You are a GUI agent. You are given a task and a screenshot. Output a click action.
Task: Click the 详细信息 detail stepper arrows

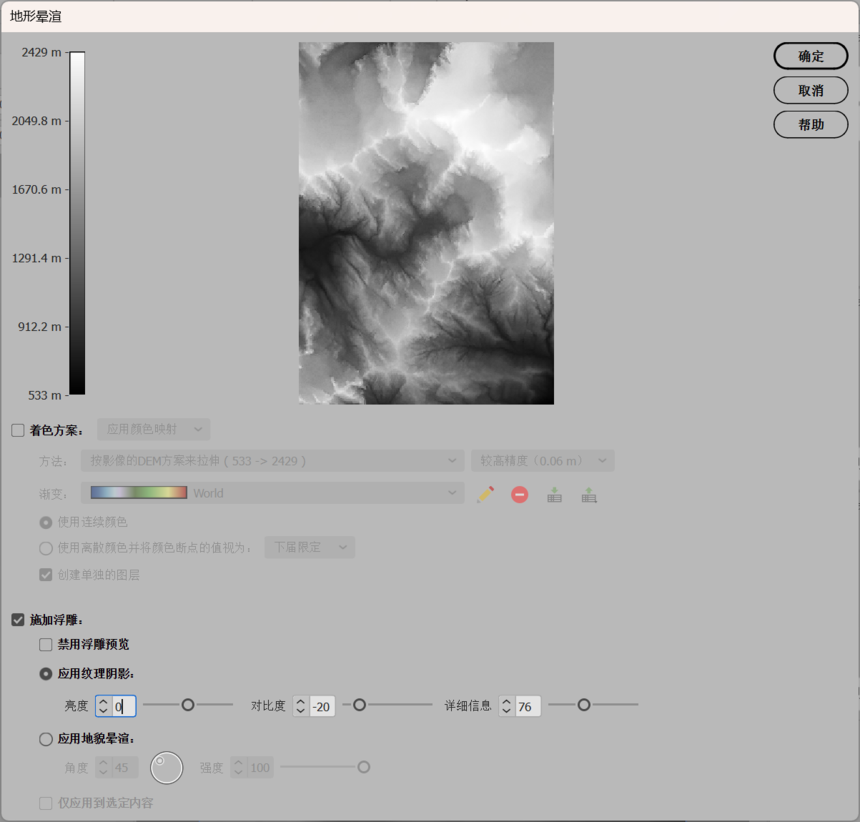pos(507,706)
